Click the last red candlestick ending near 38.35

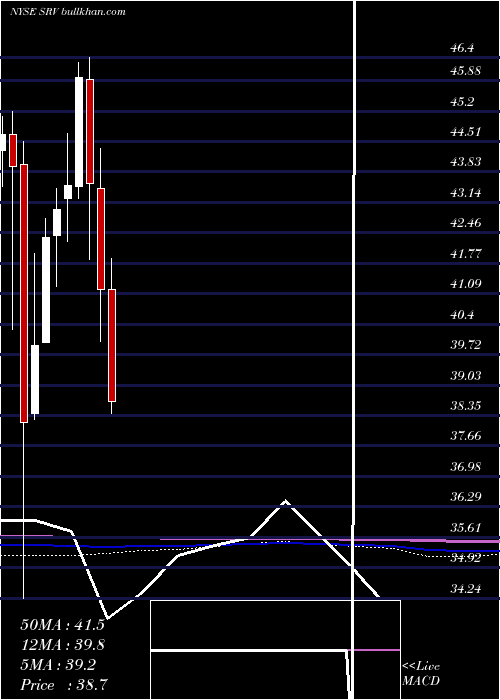pyautogui.click(x=112, y=345)
